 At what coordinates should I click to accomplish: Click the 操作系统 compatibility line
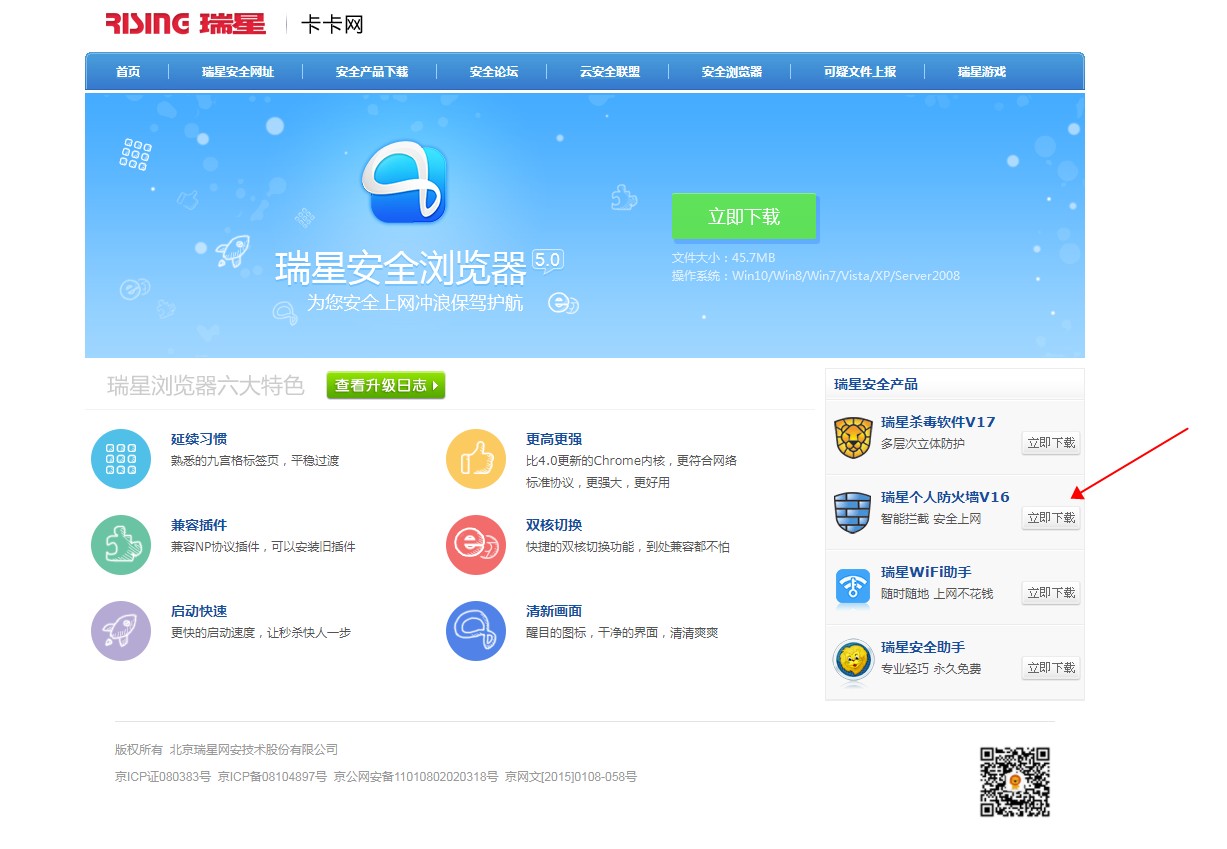816,276
